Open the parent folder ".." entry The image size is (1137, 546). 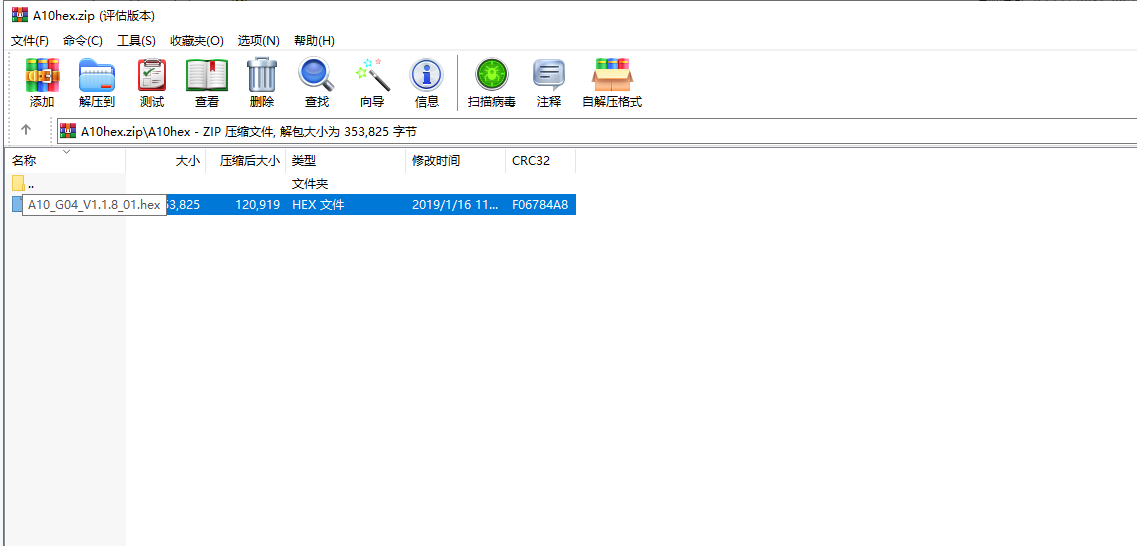(30, 183)
